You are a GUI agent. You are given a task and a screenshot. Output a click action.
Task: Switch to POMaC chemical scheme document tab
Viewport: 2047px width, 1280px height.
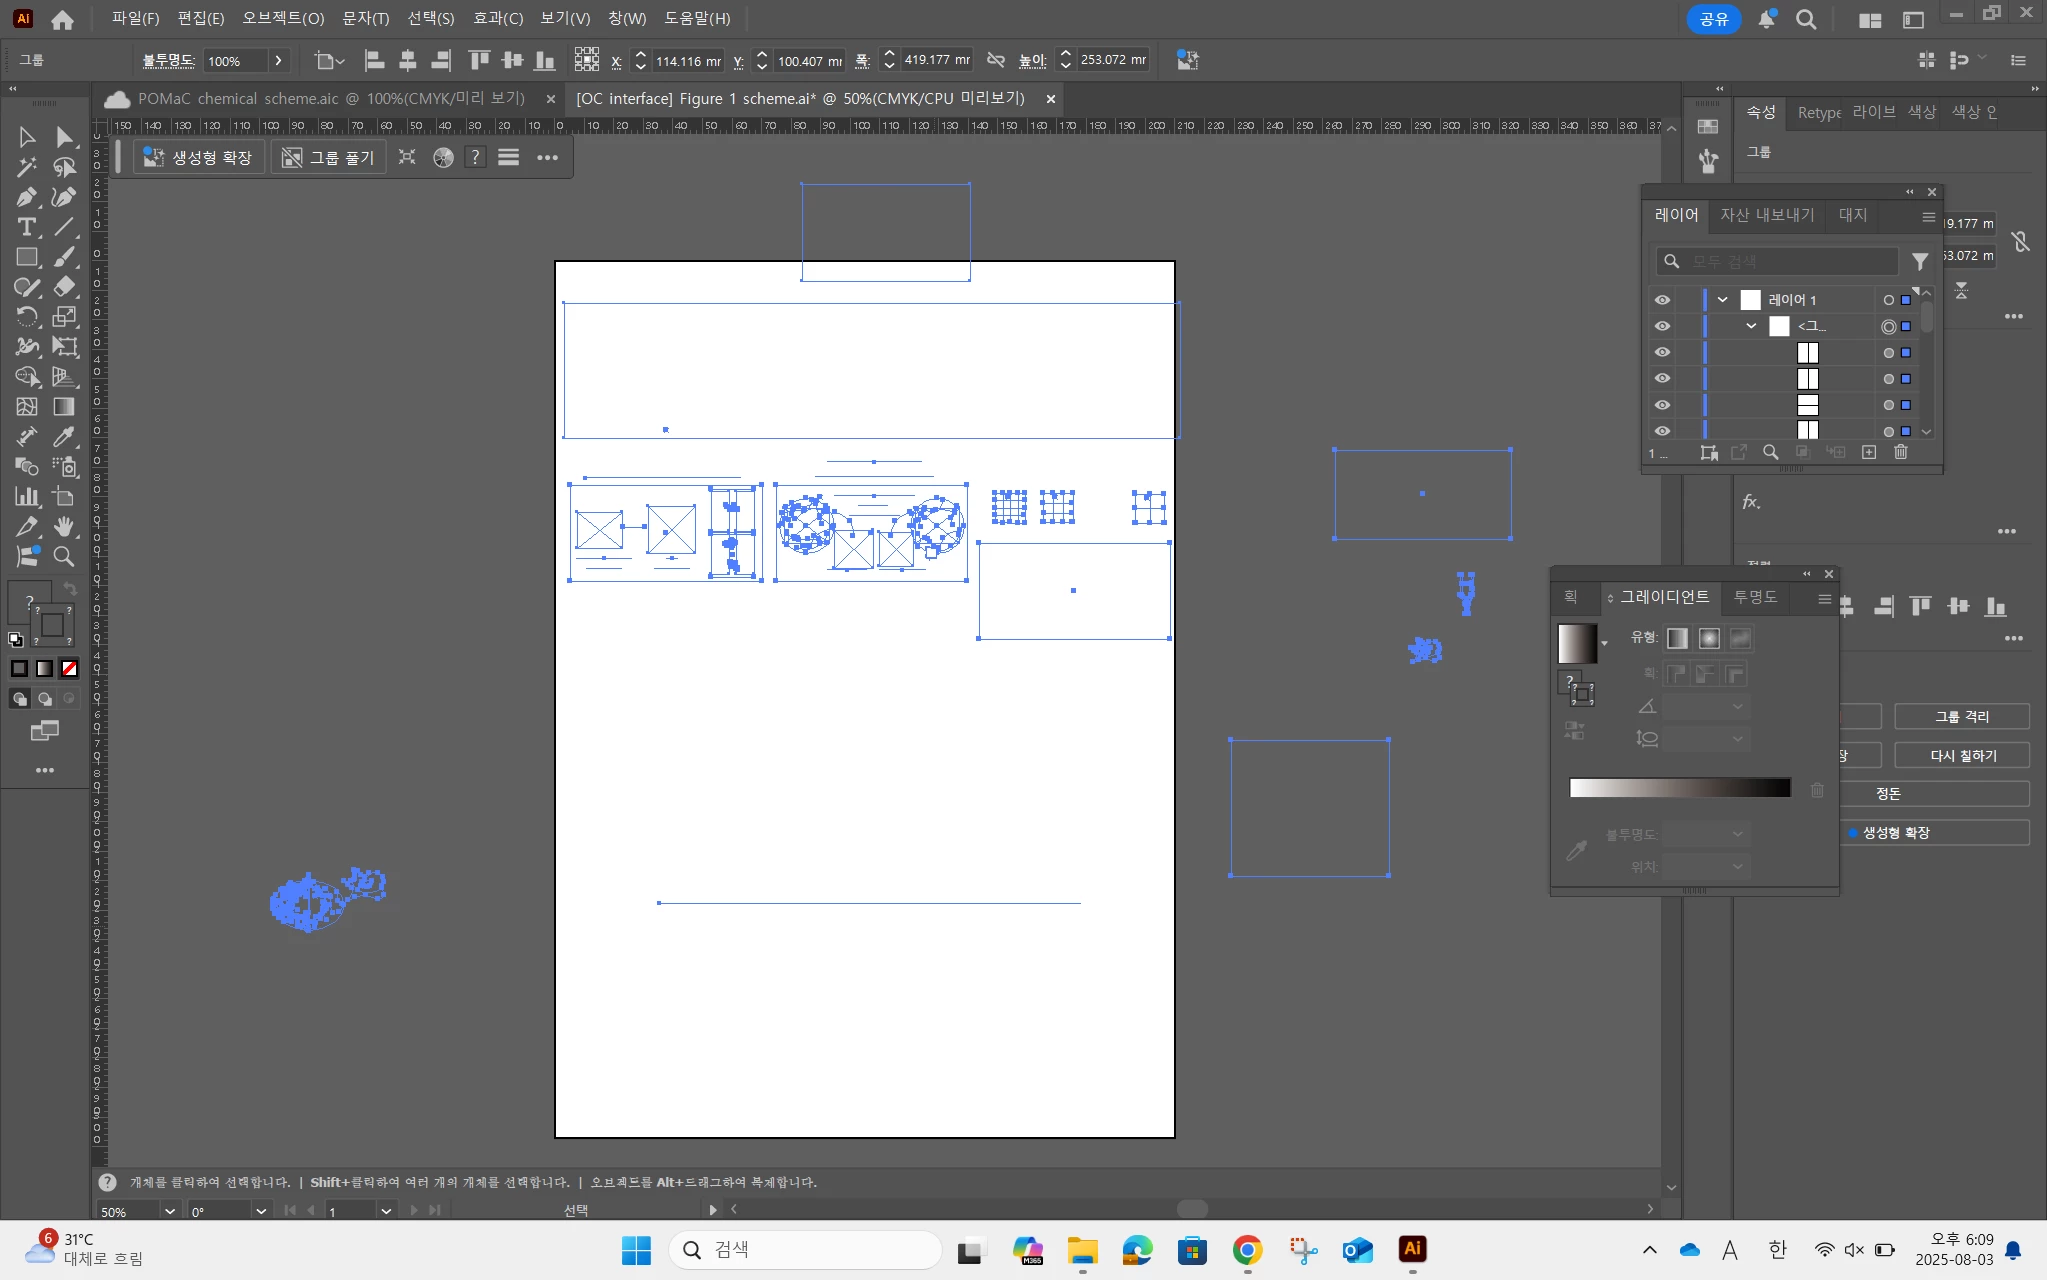coord(330,99)
